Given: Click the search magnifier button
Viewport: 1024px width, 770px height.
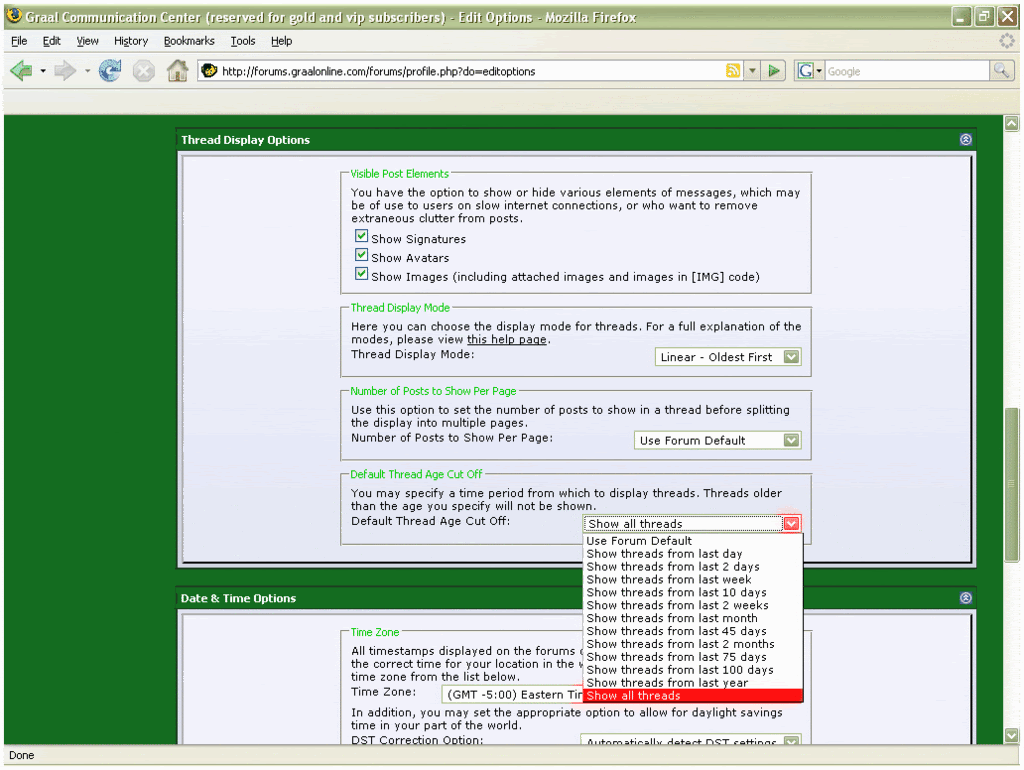Looking at the screenshot, I should click(x=1000, y=71).
